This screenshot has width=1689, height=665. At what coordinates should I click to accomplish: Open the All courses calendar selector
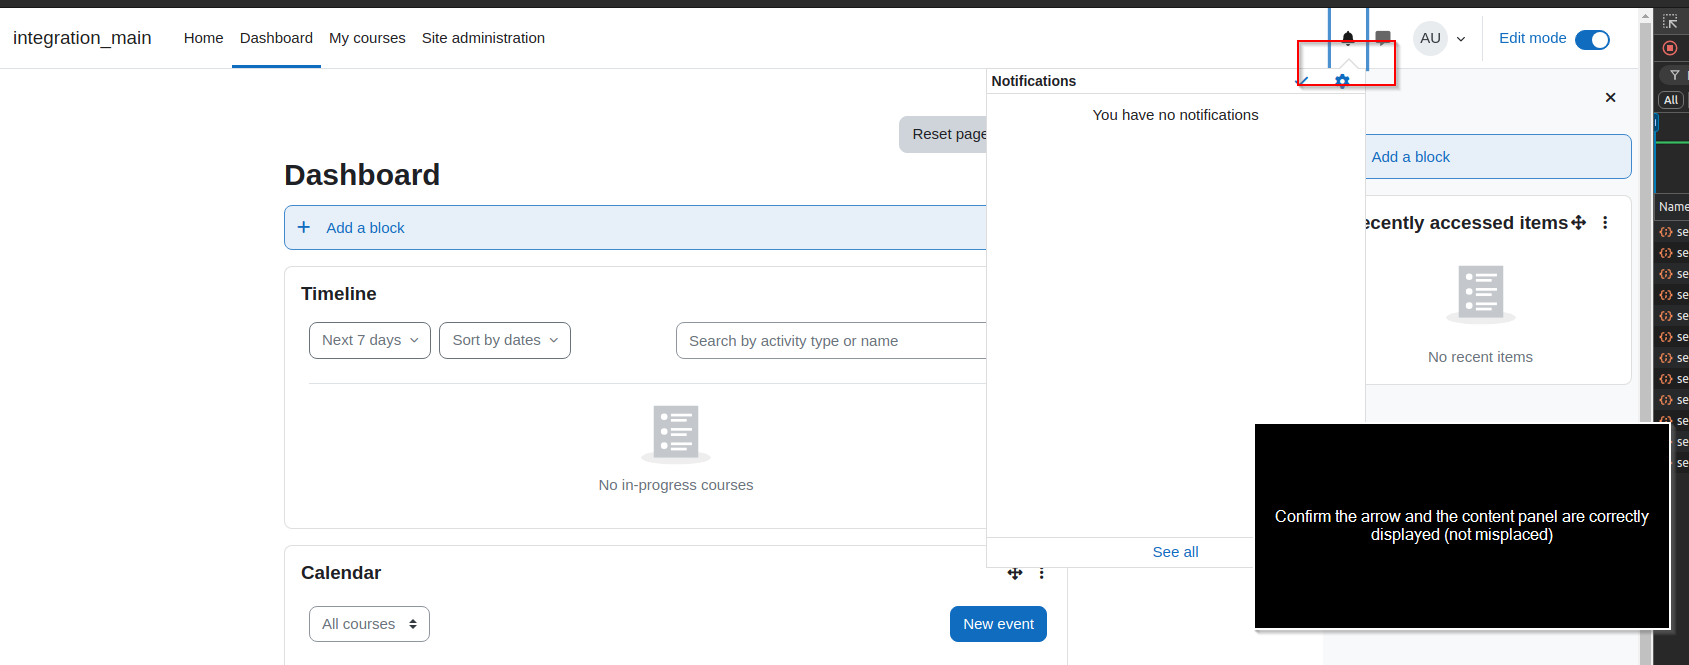[x=369, y=624]
